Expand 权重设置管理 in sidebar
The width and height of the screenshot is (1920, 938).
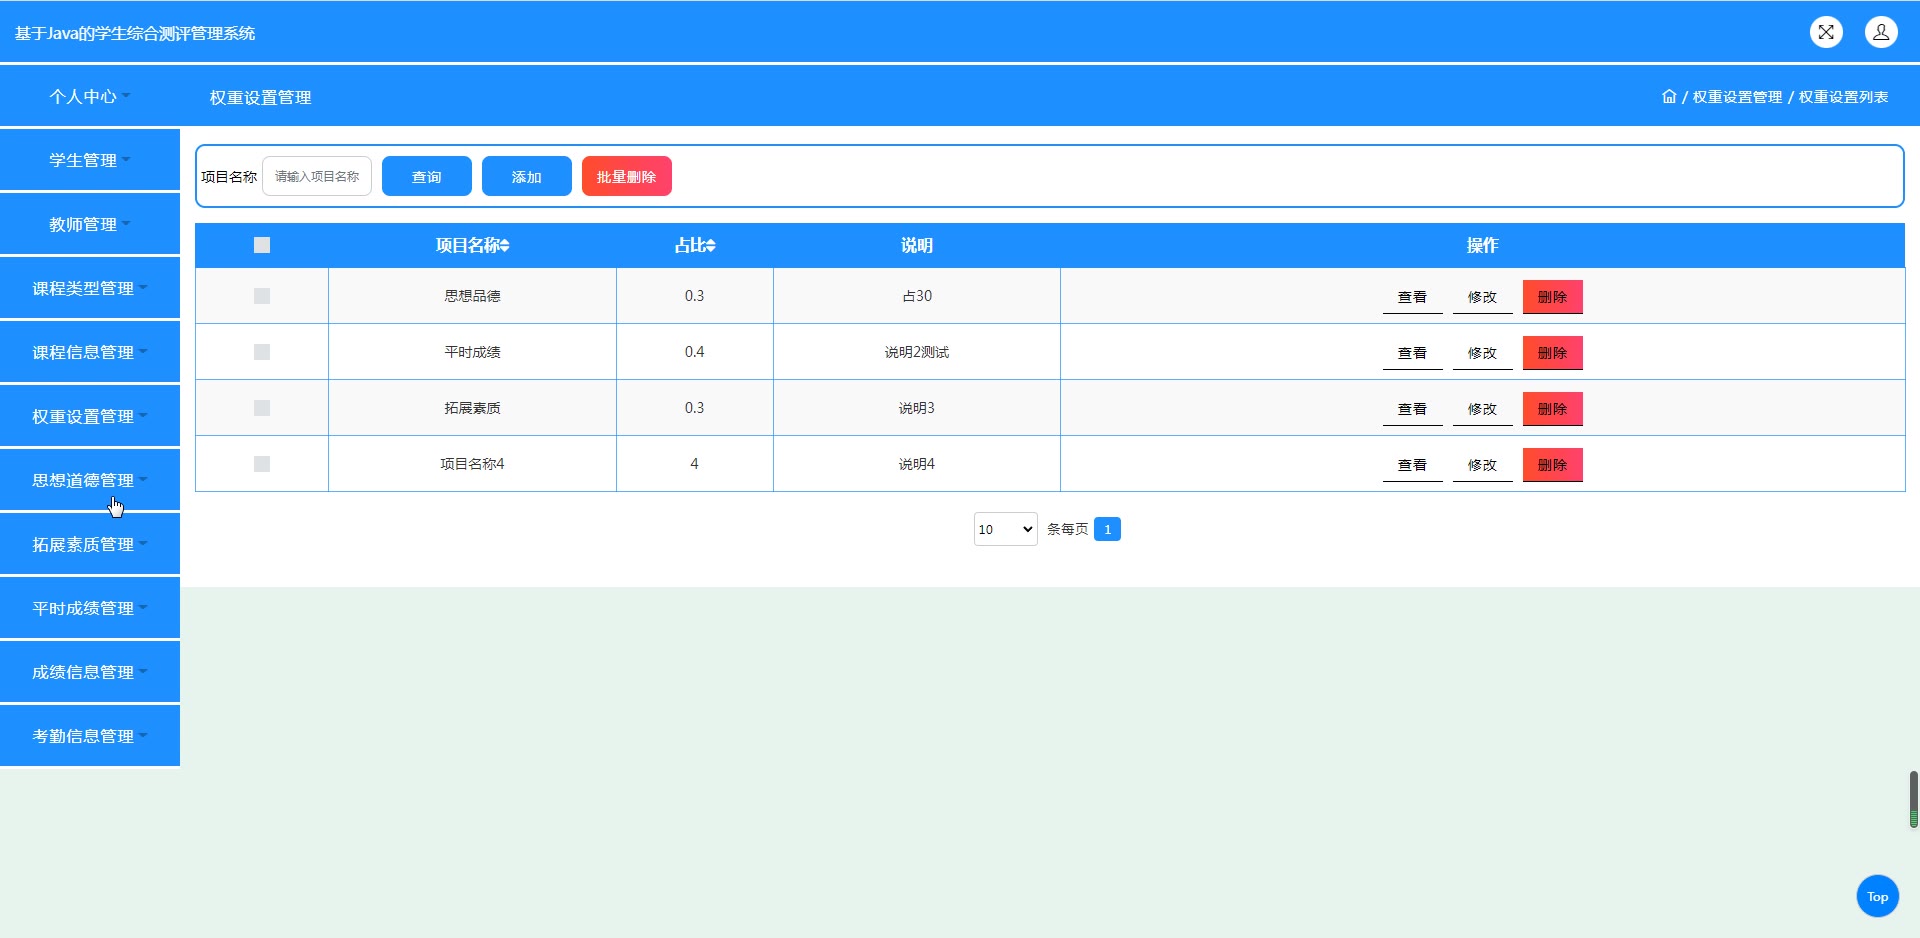pos(90,416)
